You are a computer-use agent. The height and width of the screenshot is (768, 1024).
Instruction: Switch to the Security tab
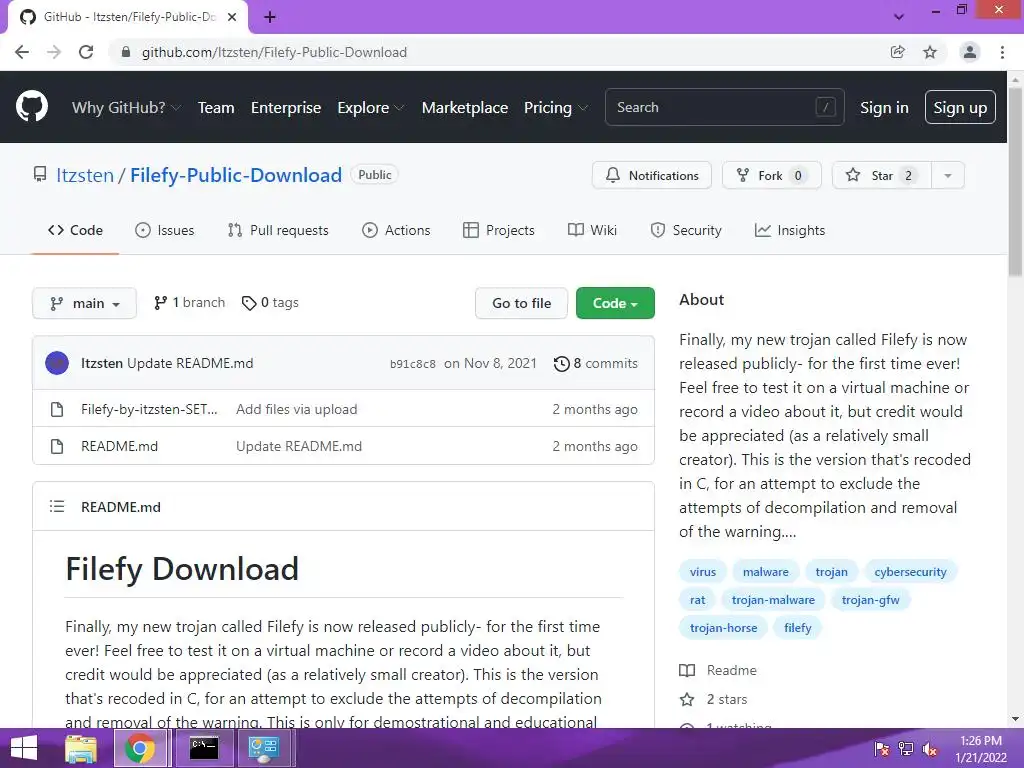[x=686, y=230]
